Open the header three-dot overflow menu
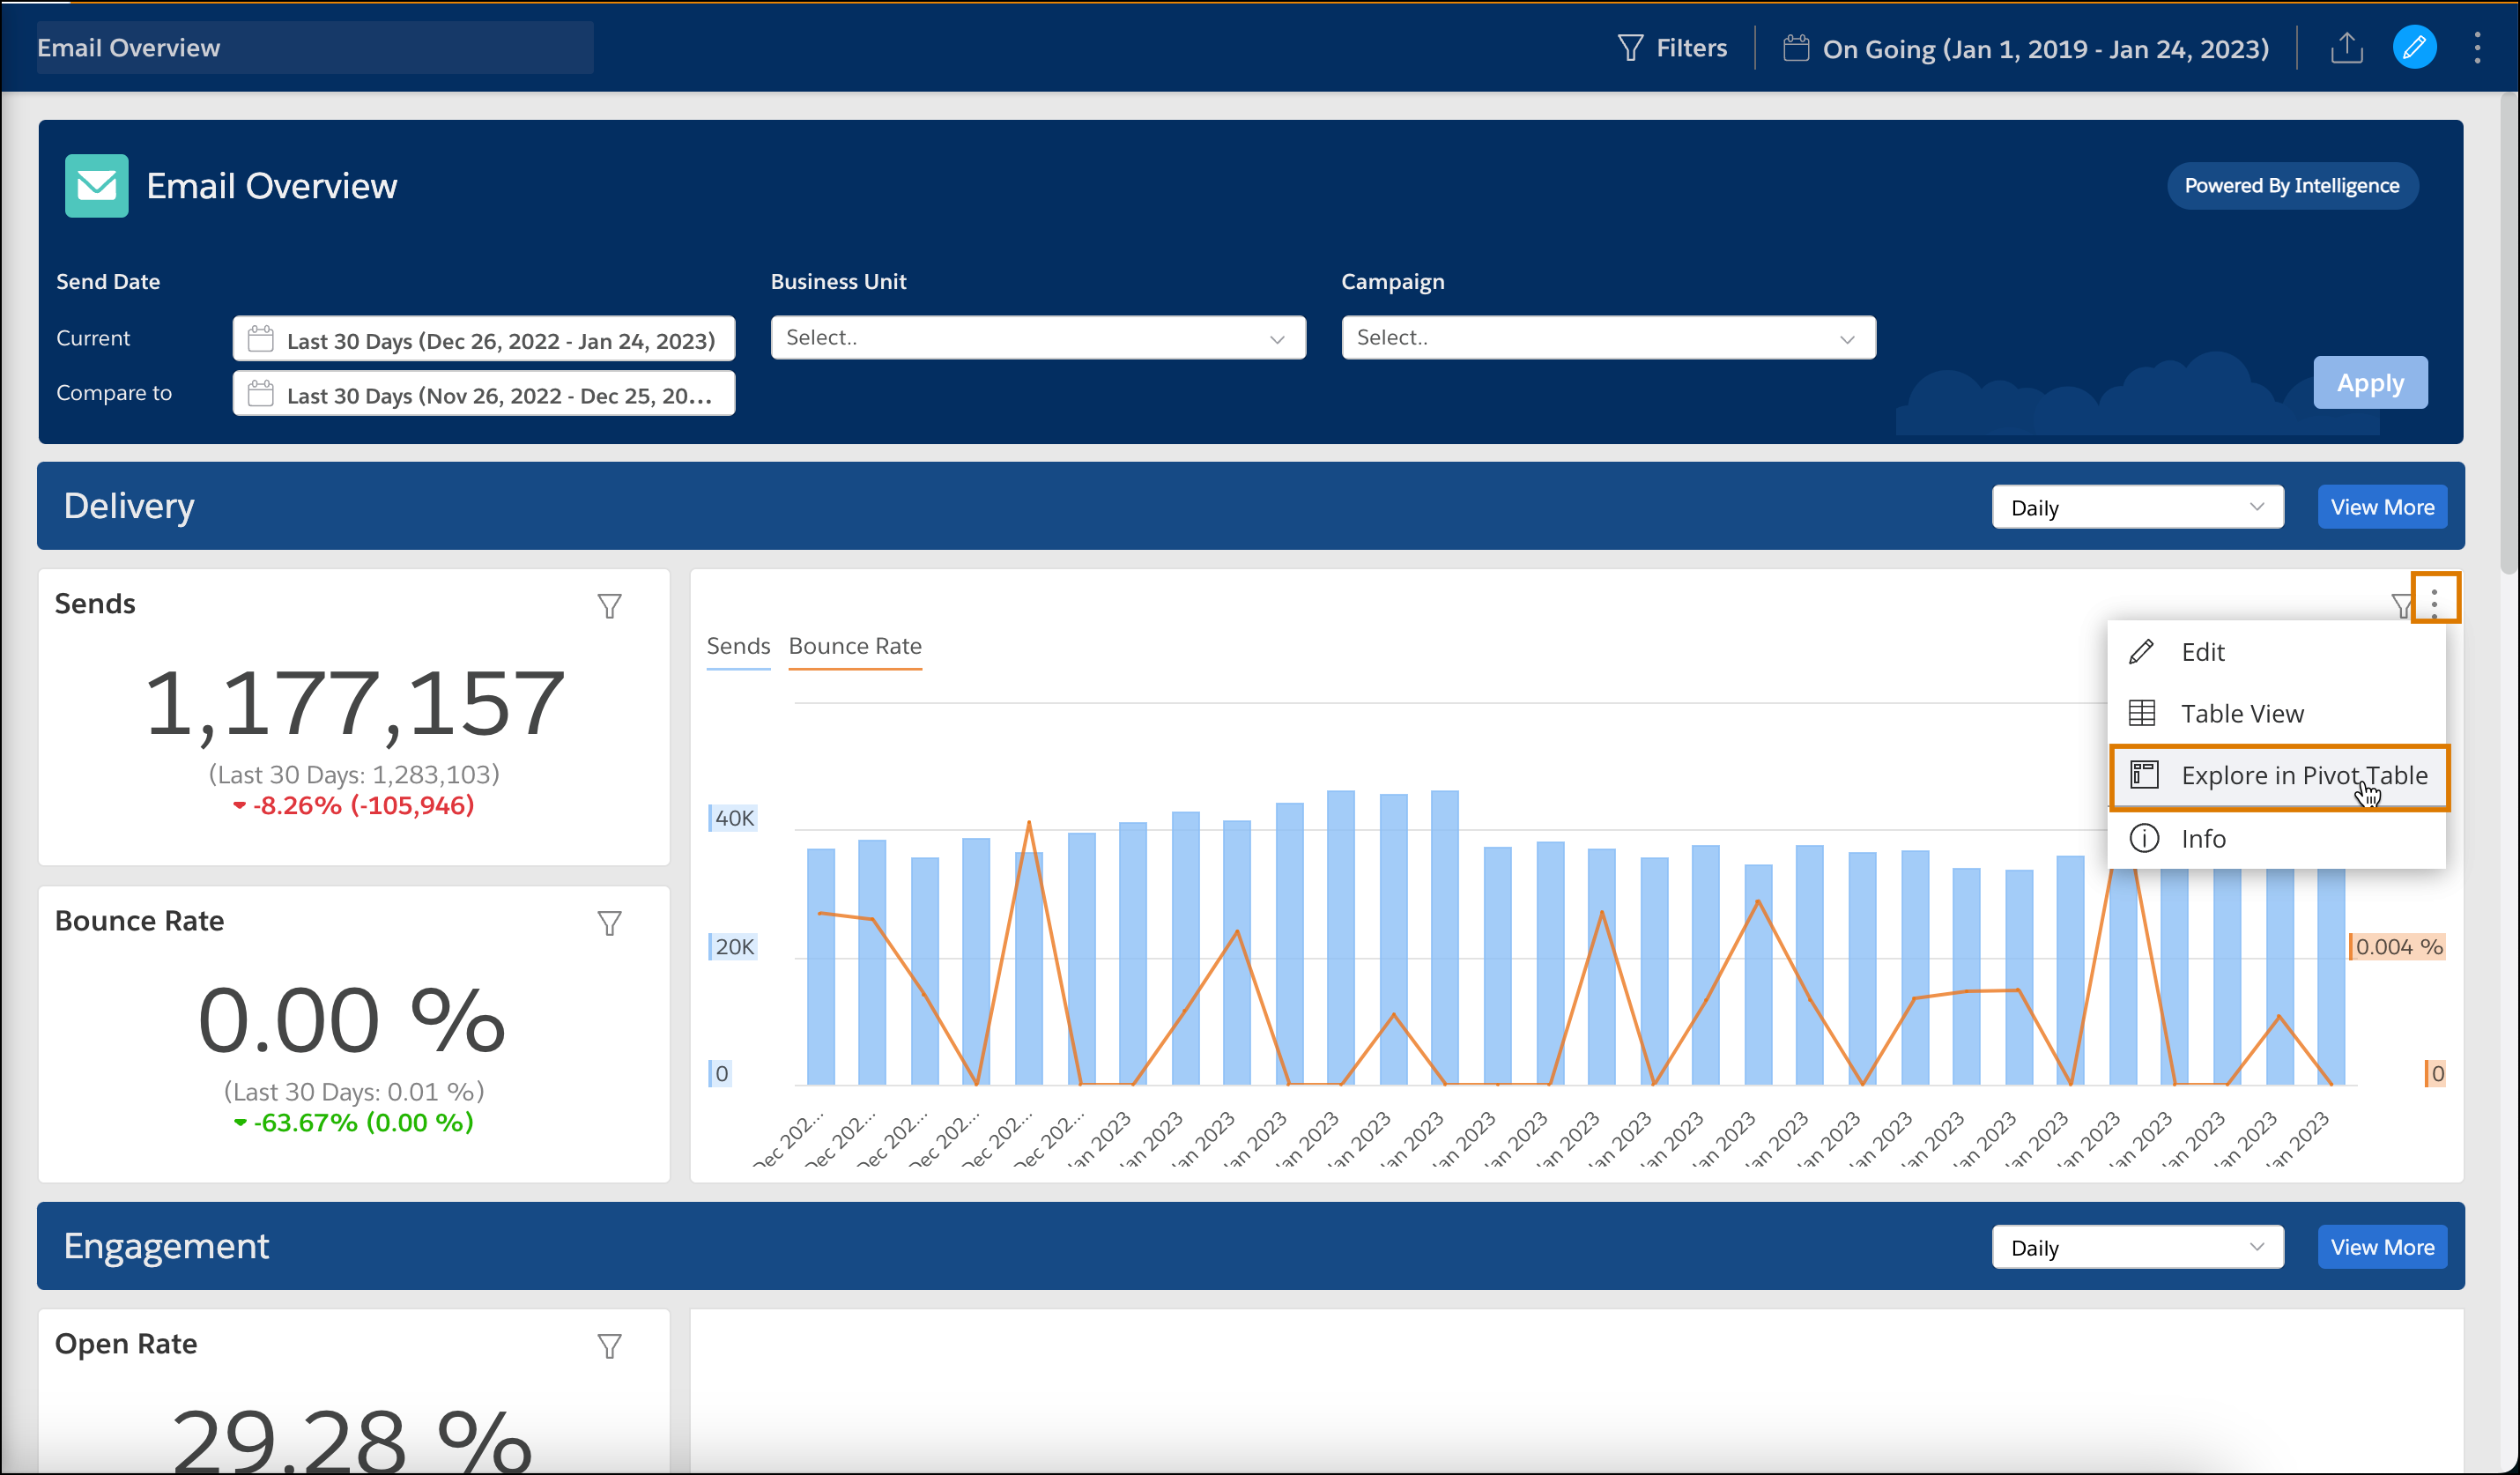 tap(2477, 47)
